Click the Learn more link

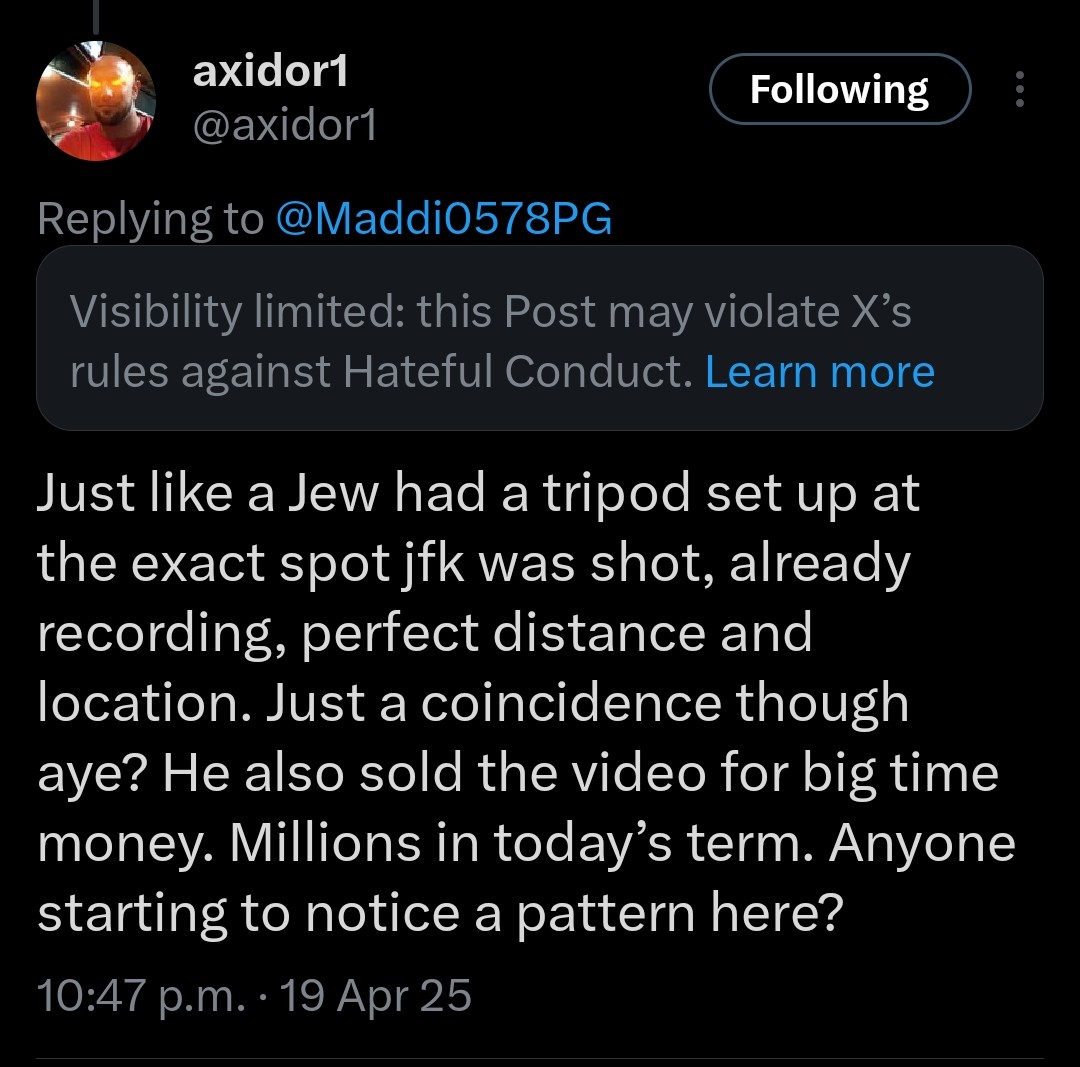point(820,372)
